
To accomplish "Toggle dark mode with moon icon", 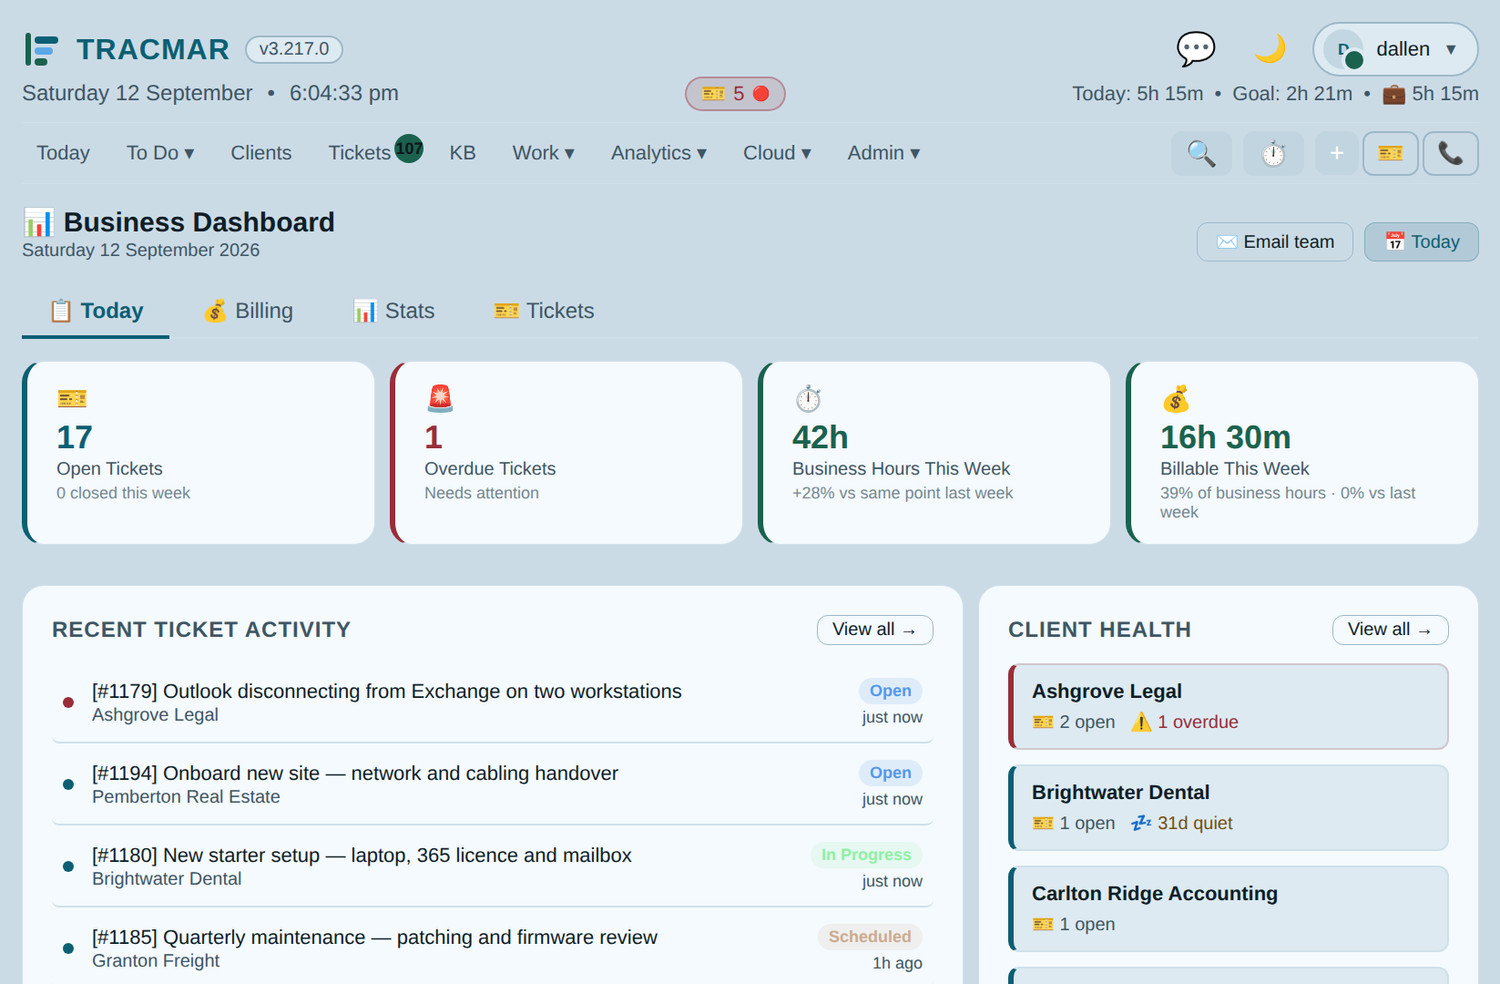I will (x=1270, y=49).
